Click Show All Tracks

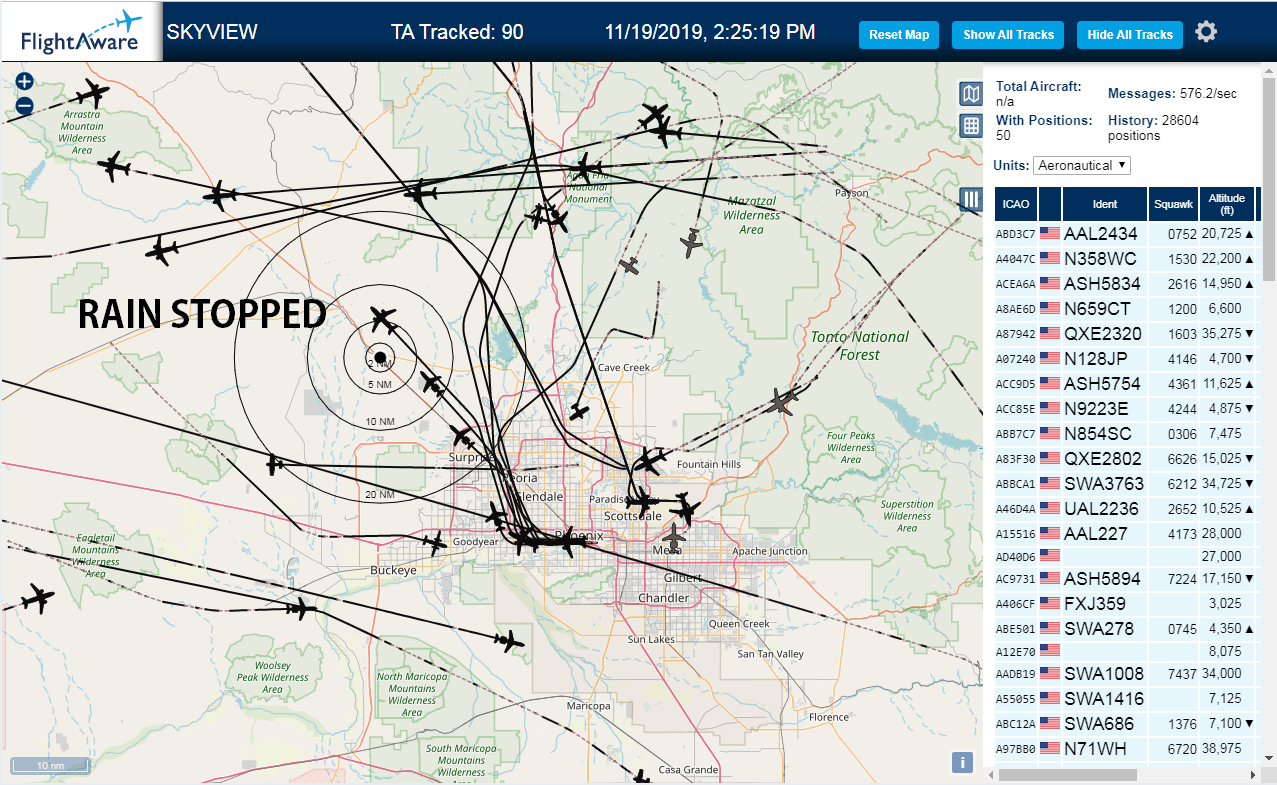pos(1008,34)
